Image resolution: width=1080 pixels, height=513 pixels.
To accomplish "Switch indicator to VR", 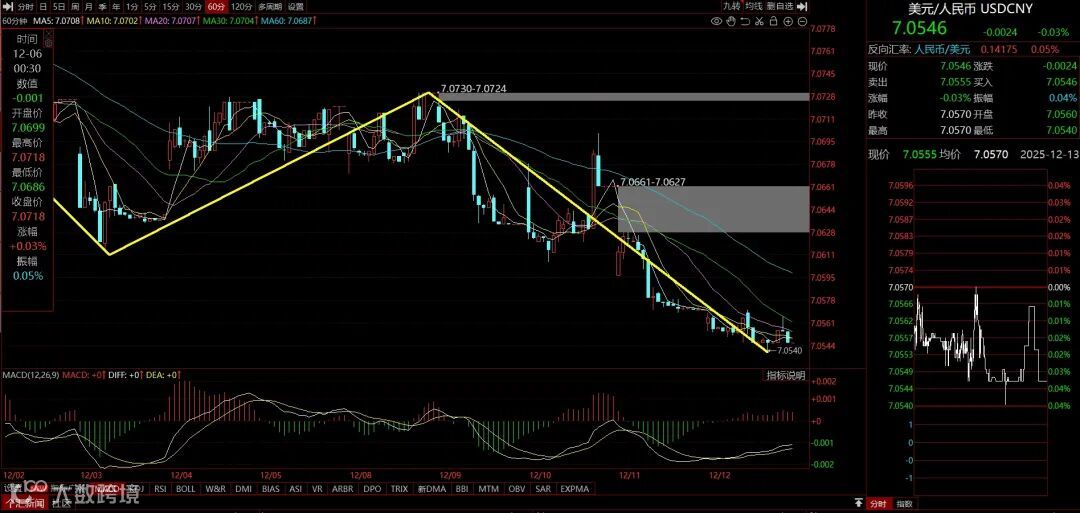I will click(x=317, y=489).
